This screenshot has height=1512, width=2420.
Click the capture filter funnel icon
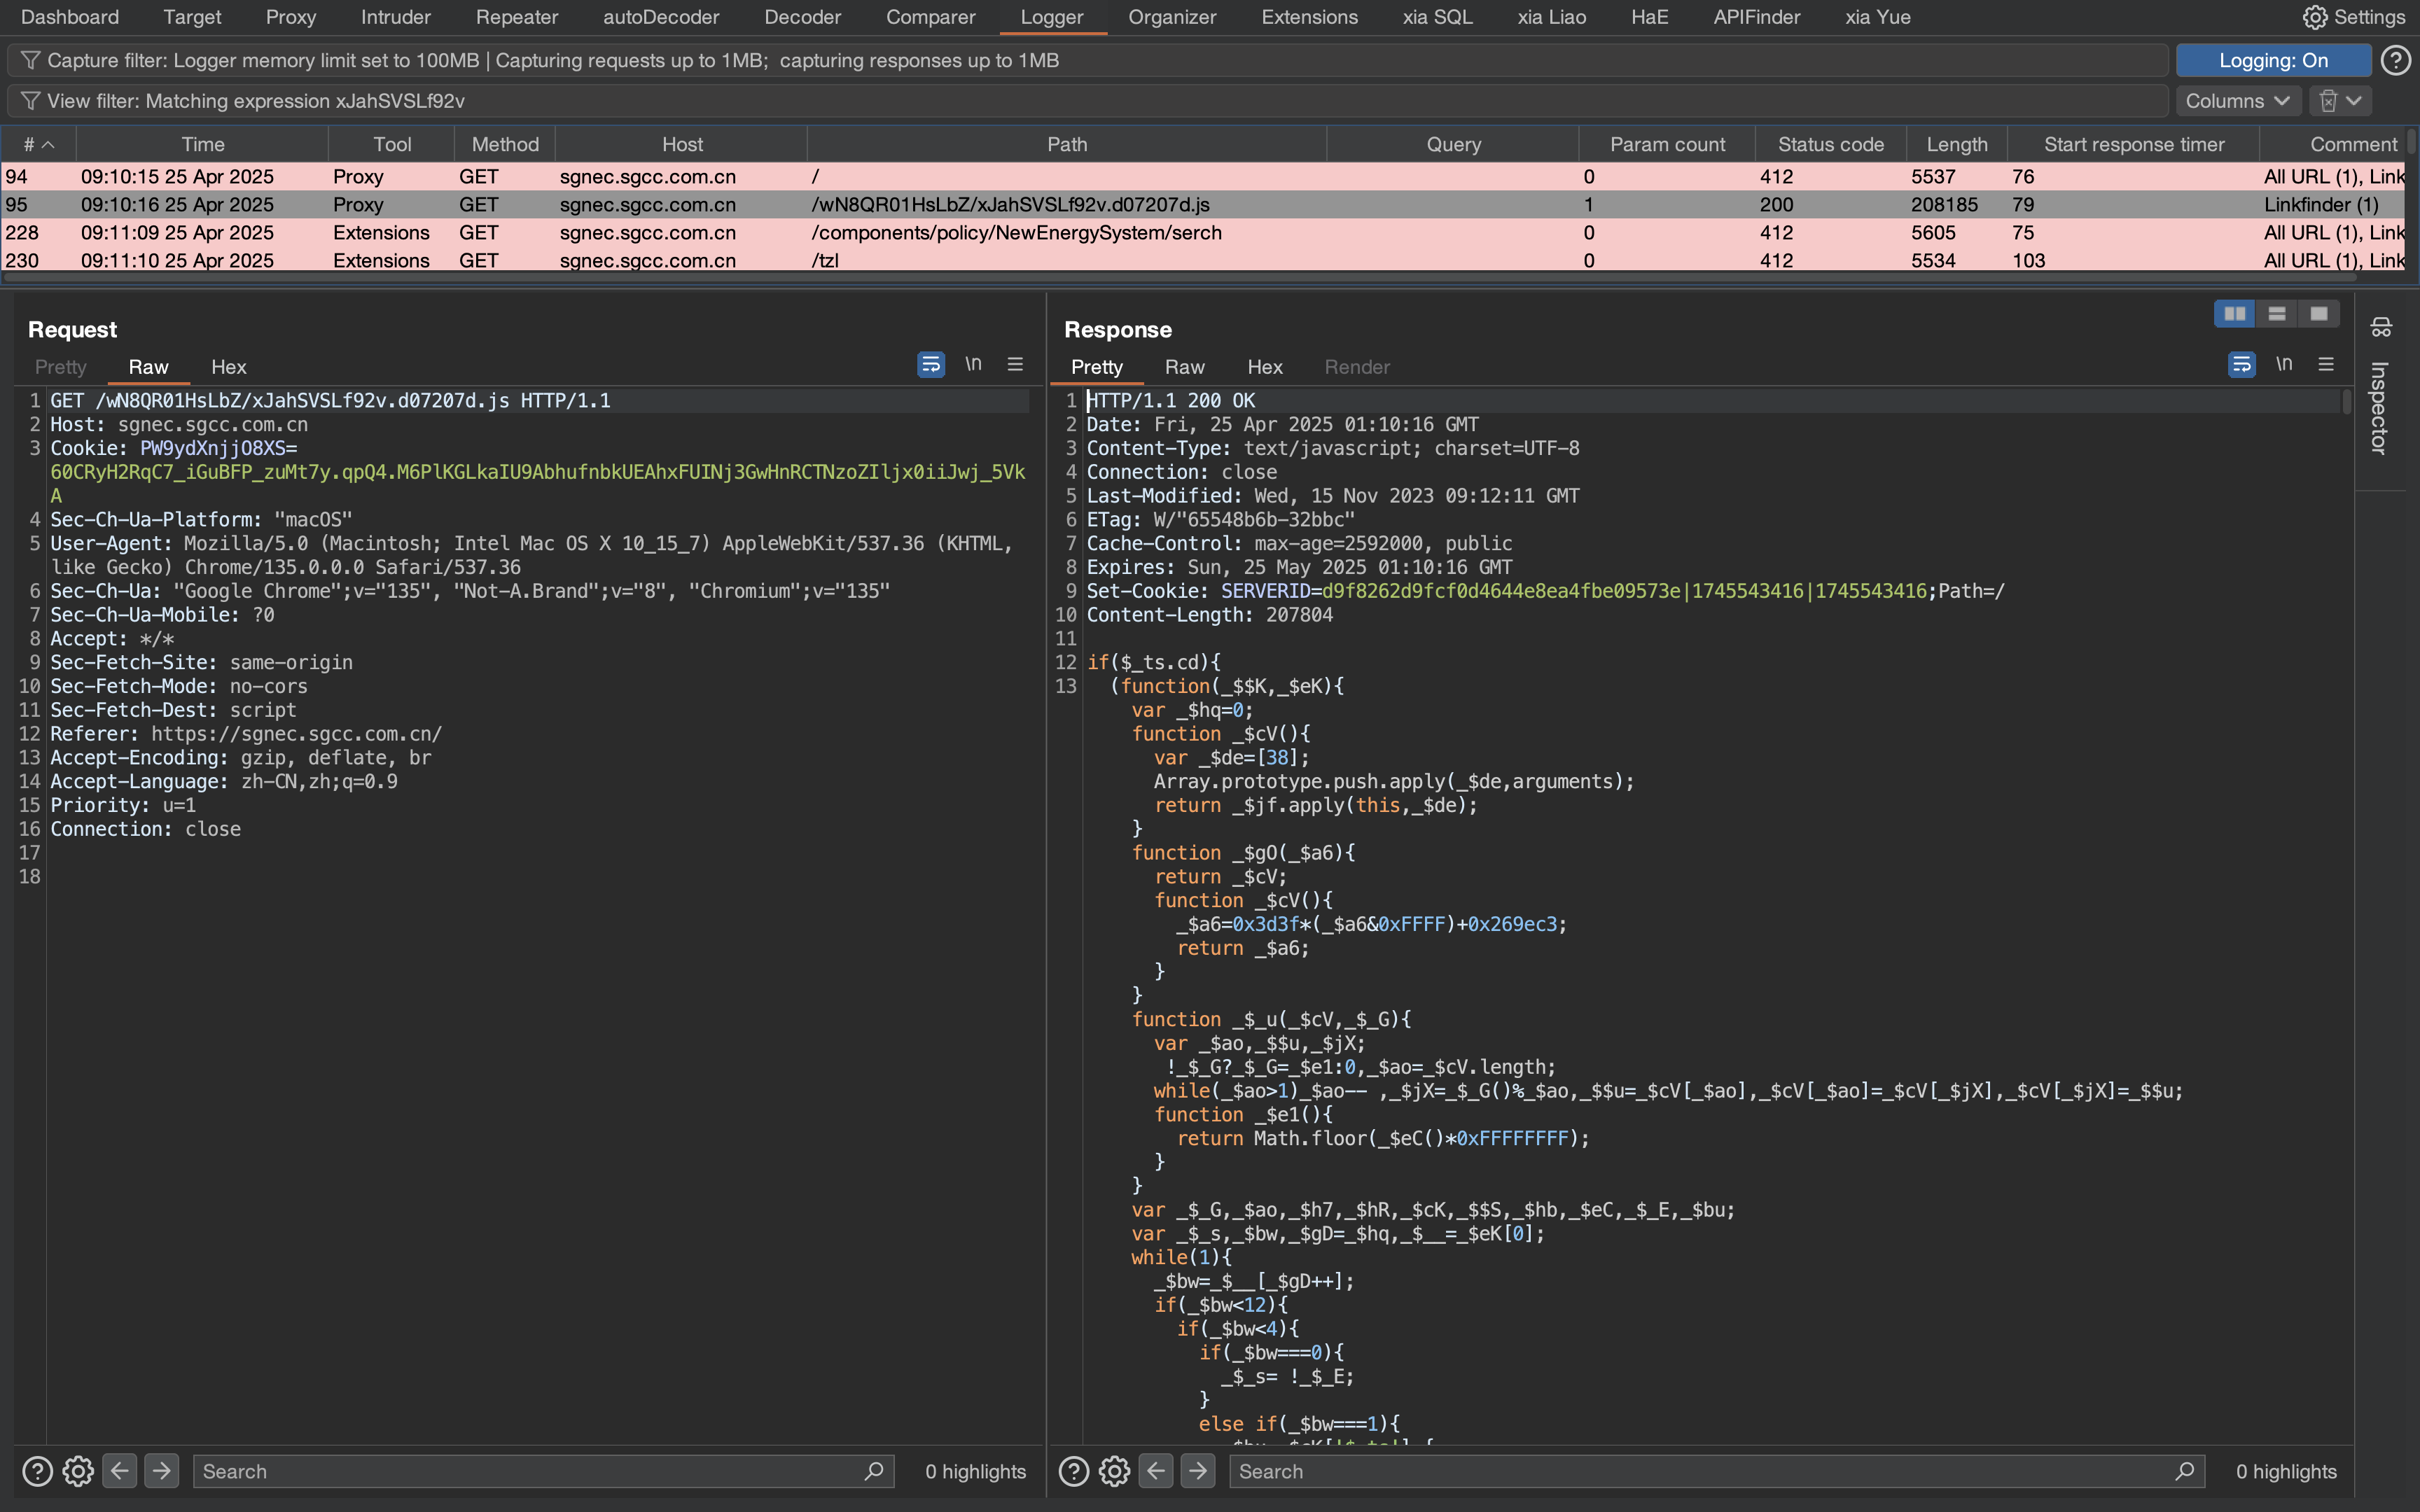pos(30,61)
